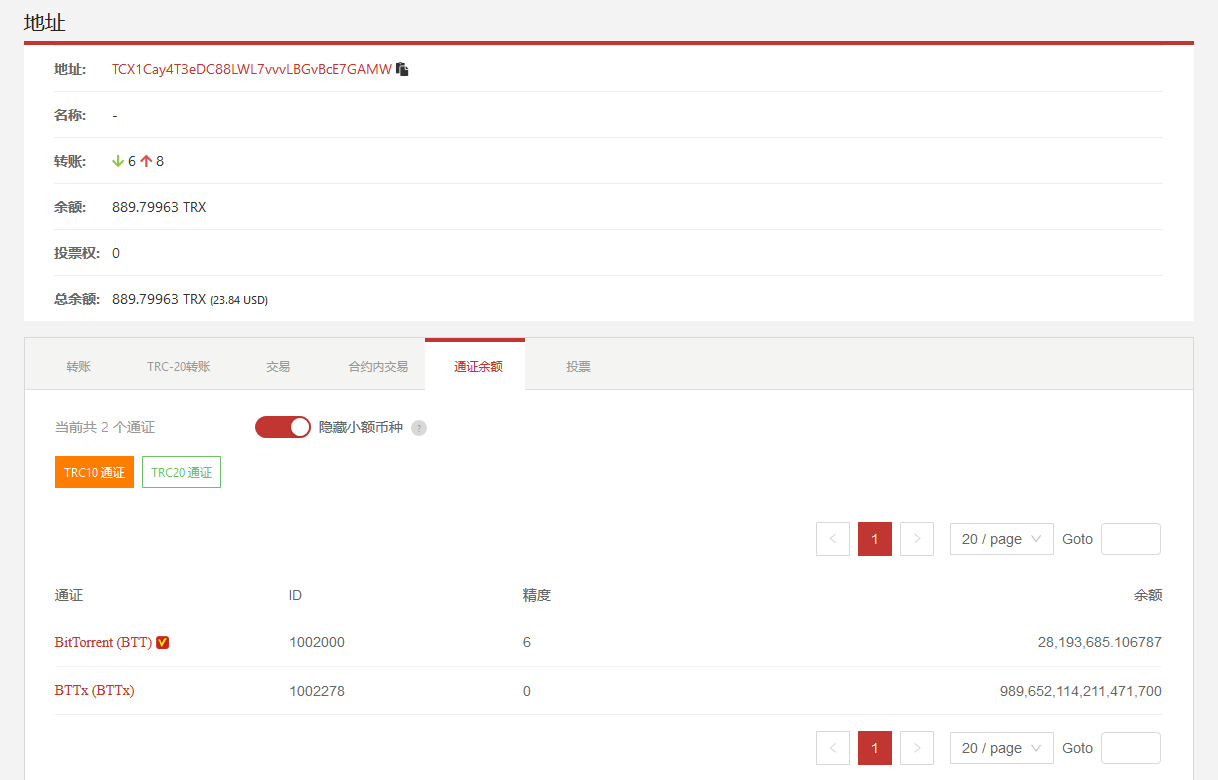The image size is (1218, 780).
Task: Select the TRC20 通证 filter
Action: click(181, 473)
